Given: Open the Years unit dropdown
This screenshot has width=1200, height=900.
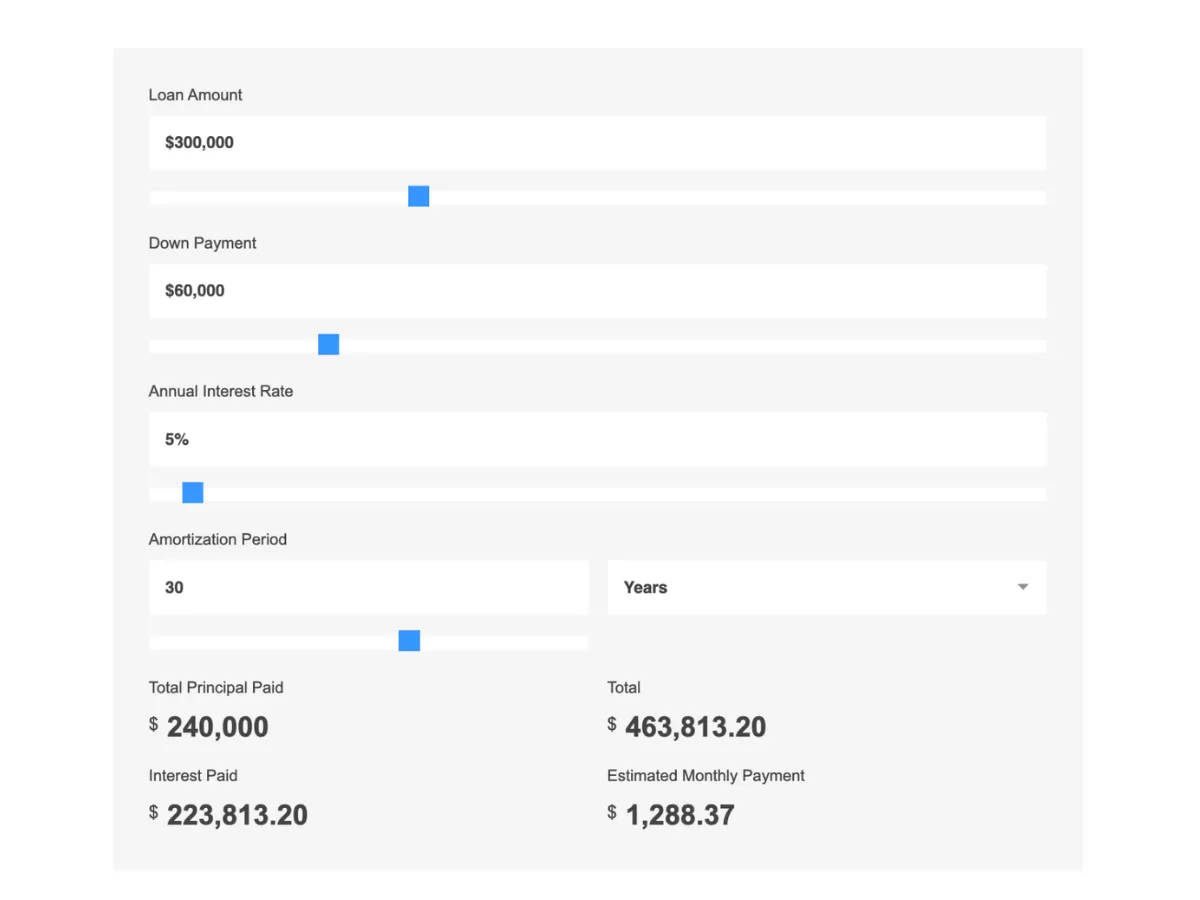Looking at the screenshot, I should (826, 587).
